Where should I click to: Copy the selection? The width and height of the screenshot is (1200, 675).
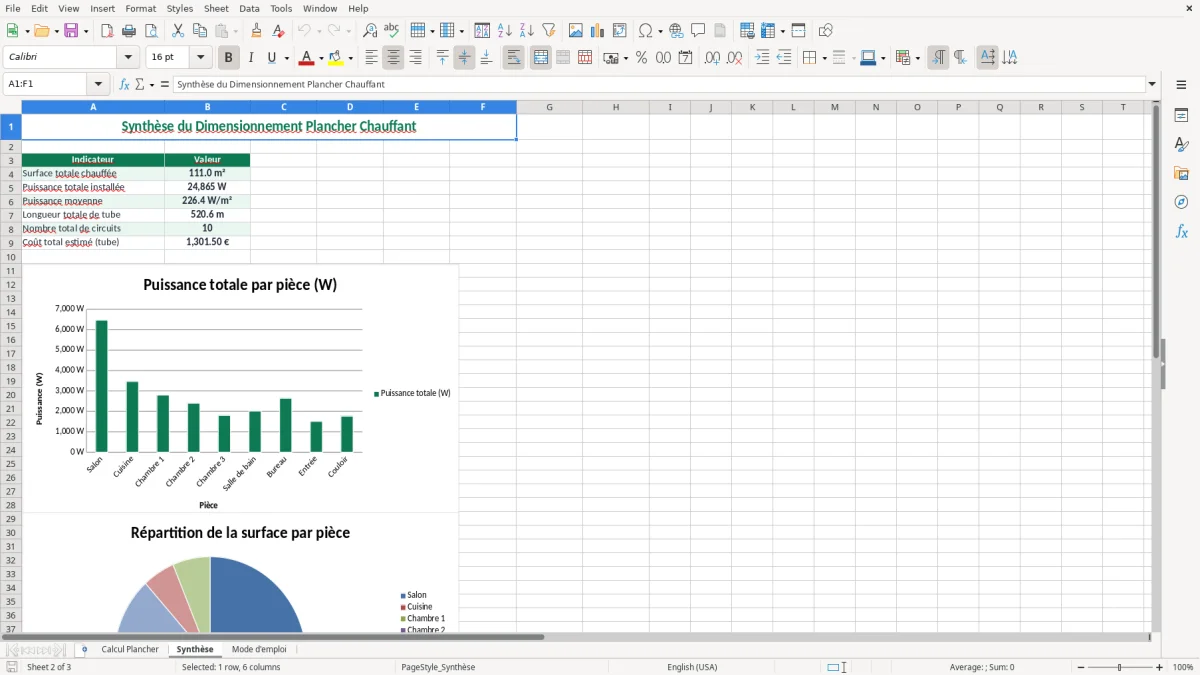pos(200,31)
